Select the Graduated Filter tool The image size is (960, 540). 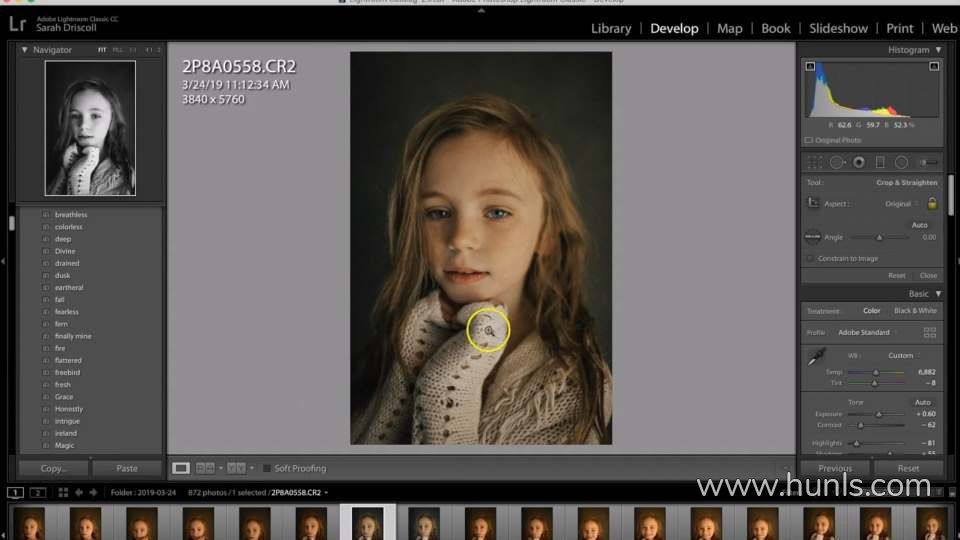coord(880,162)
